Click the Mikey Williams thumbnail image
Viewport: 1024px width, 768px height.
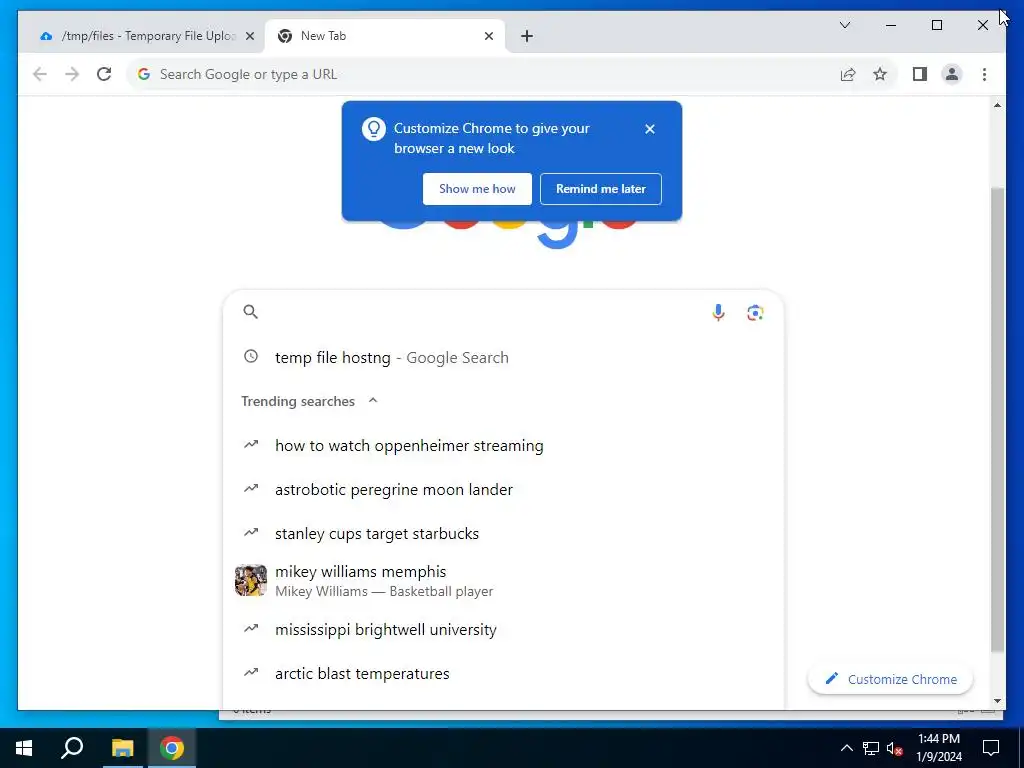pos(251,580)
